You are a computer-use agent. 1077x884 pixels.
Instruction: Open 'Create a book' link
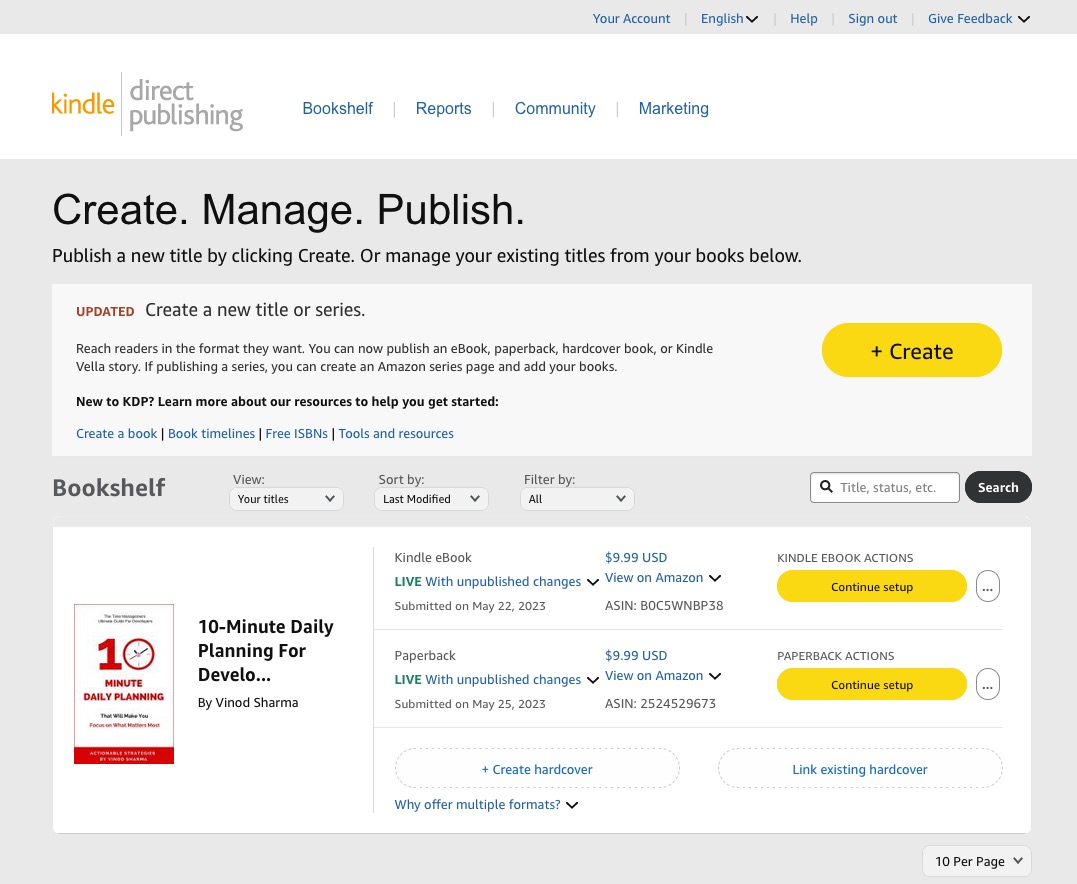[x=117, y=433]
